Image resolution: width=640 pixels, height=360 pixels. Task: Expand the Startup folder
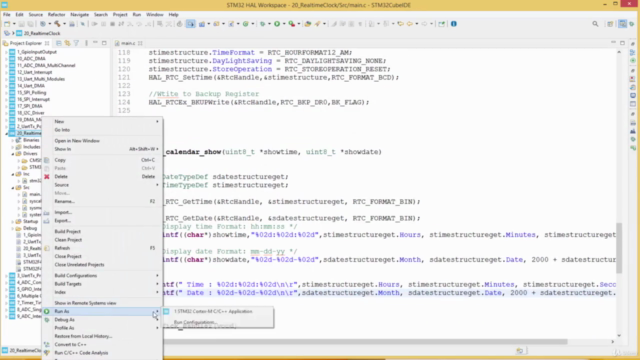point(13,222)
